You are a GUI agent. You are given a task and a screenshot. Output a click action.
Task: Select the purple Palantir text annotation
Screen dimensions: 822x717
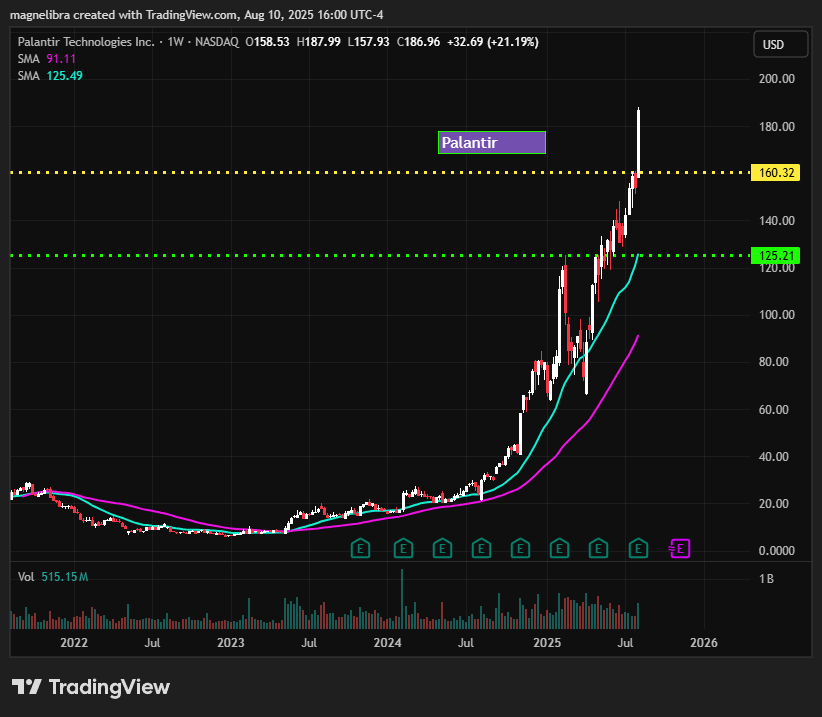pyautogui.click(x=492, y=143)
